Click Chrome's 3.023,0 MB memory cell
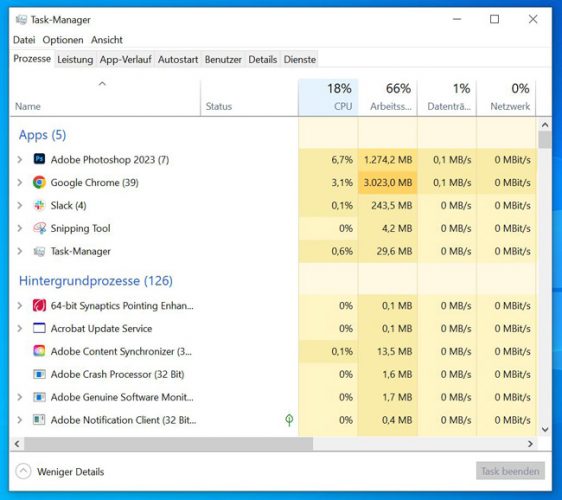The height and width of the screenshot is (500, 562). point(387,182)
